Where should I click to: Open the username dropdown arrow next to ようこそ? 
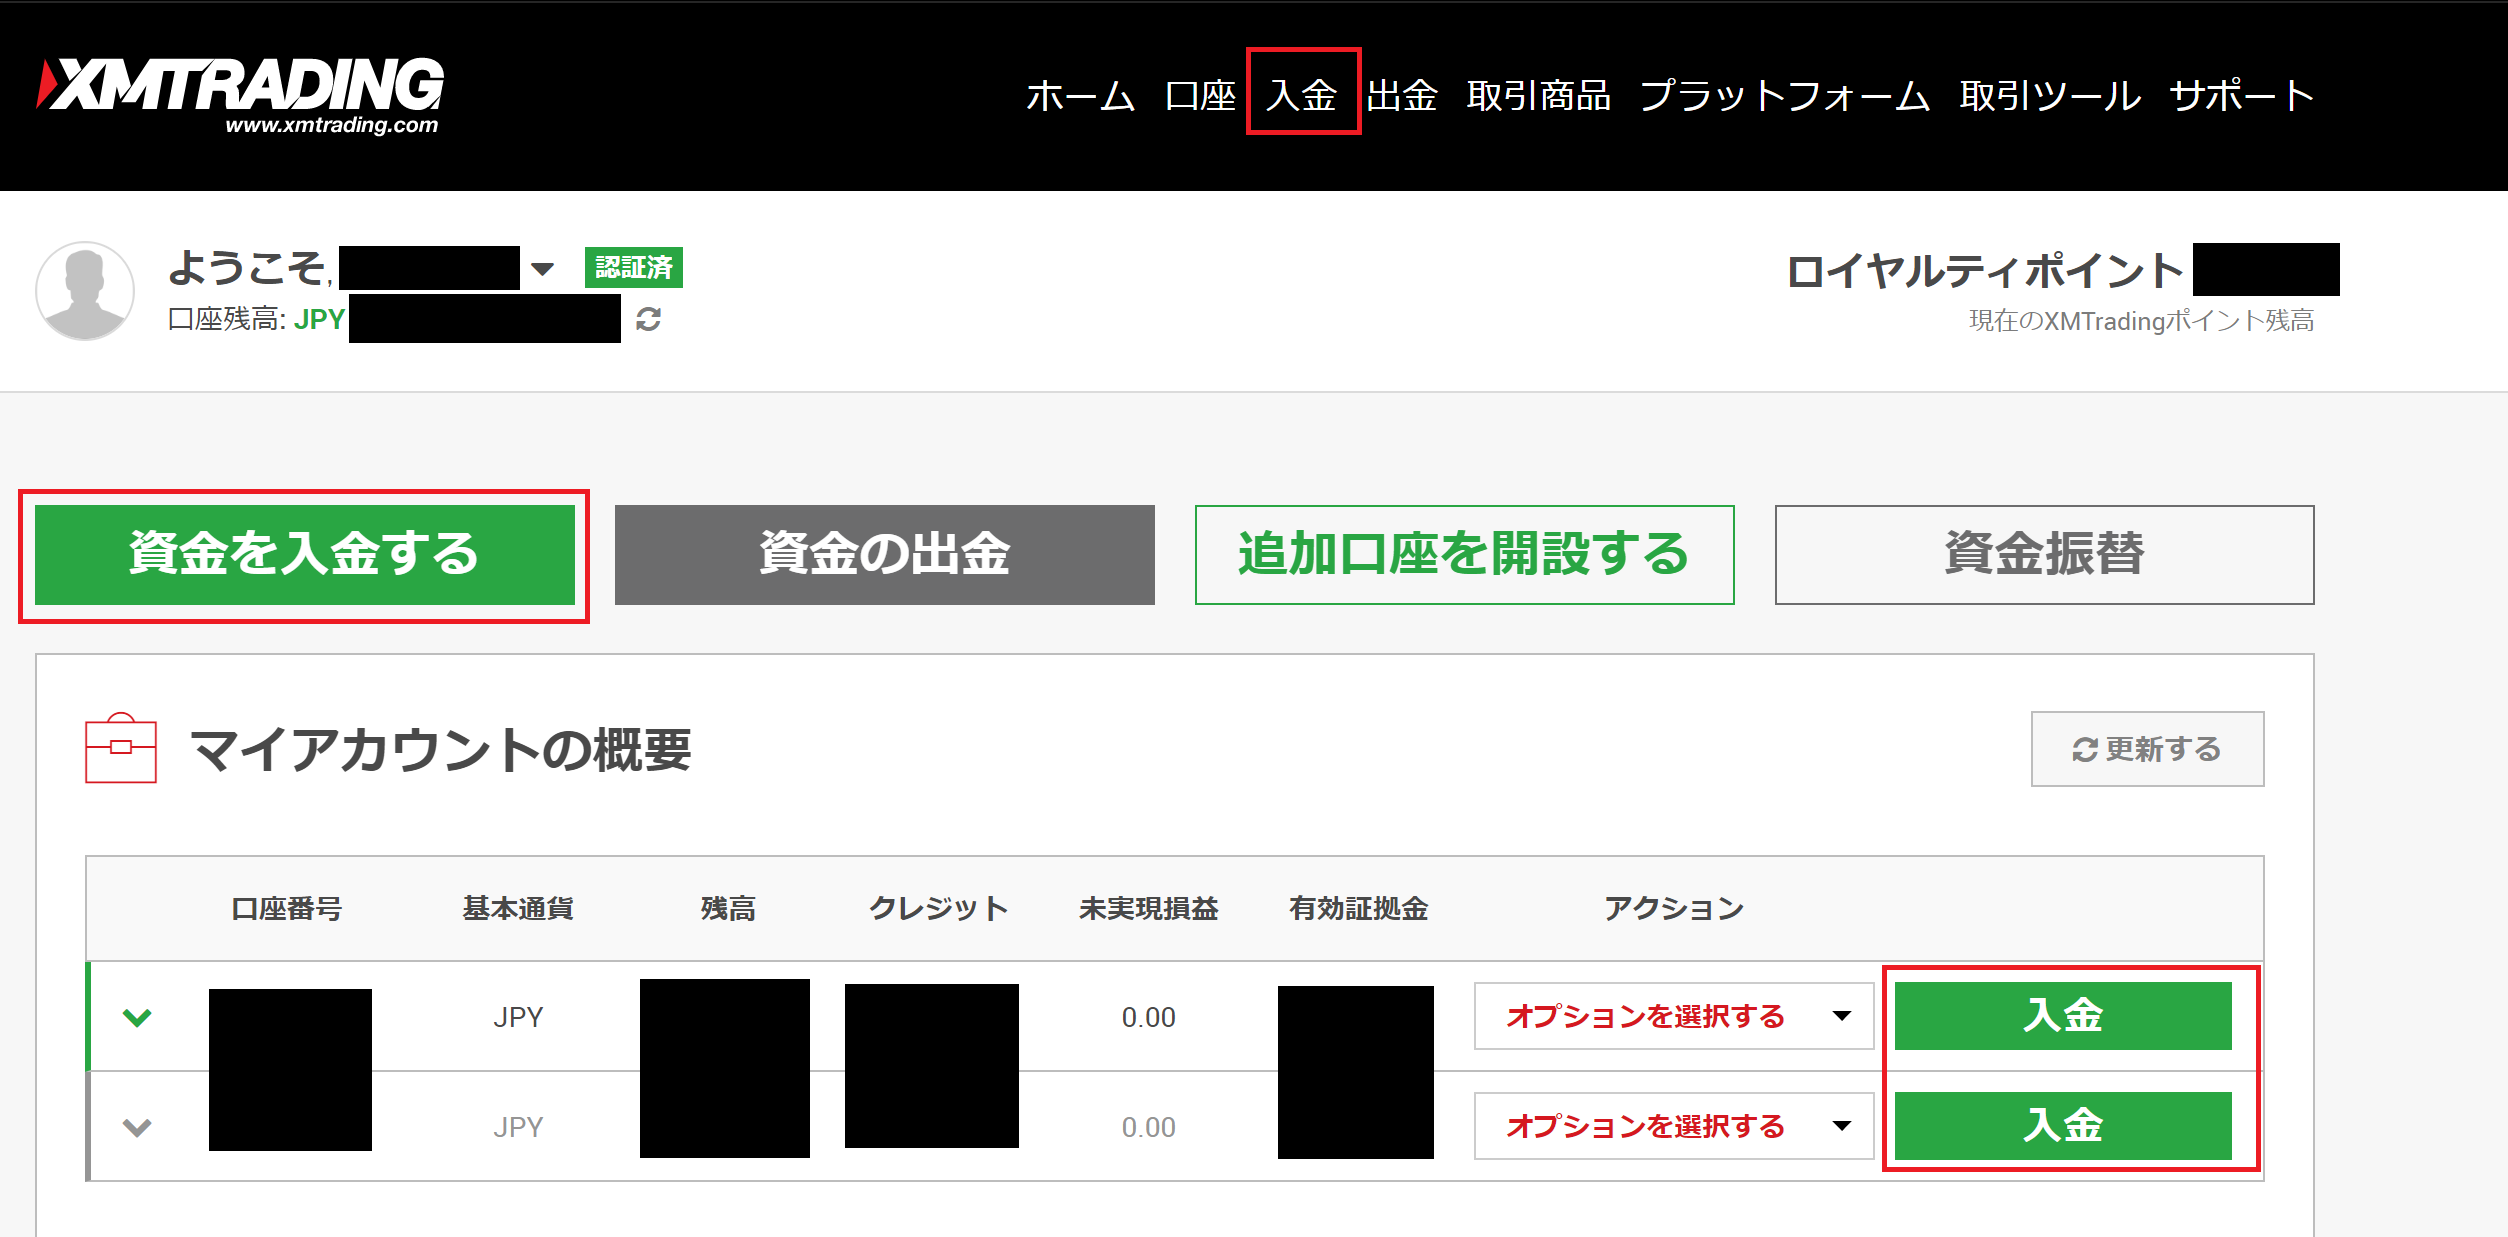click(542, 269)
